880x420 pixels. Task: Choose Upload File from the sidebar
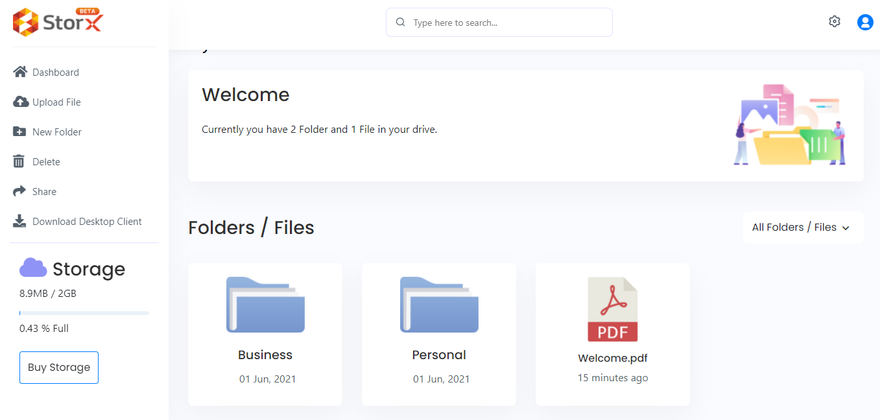pos(56,102)
